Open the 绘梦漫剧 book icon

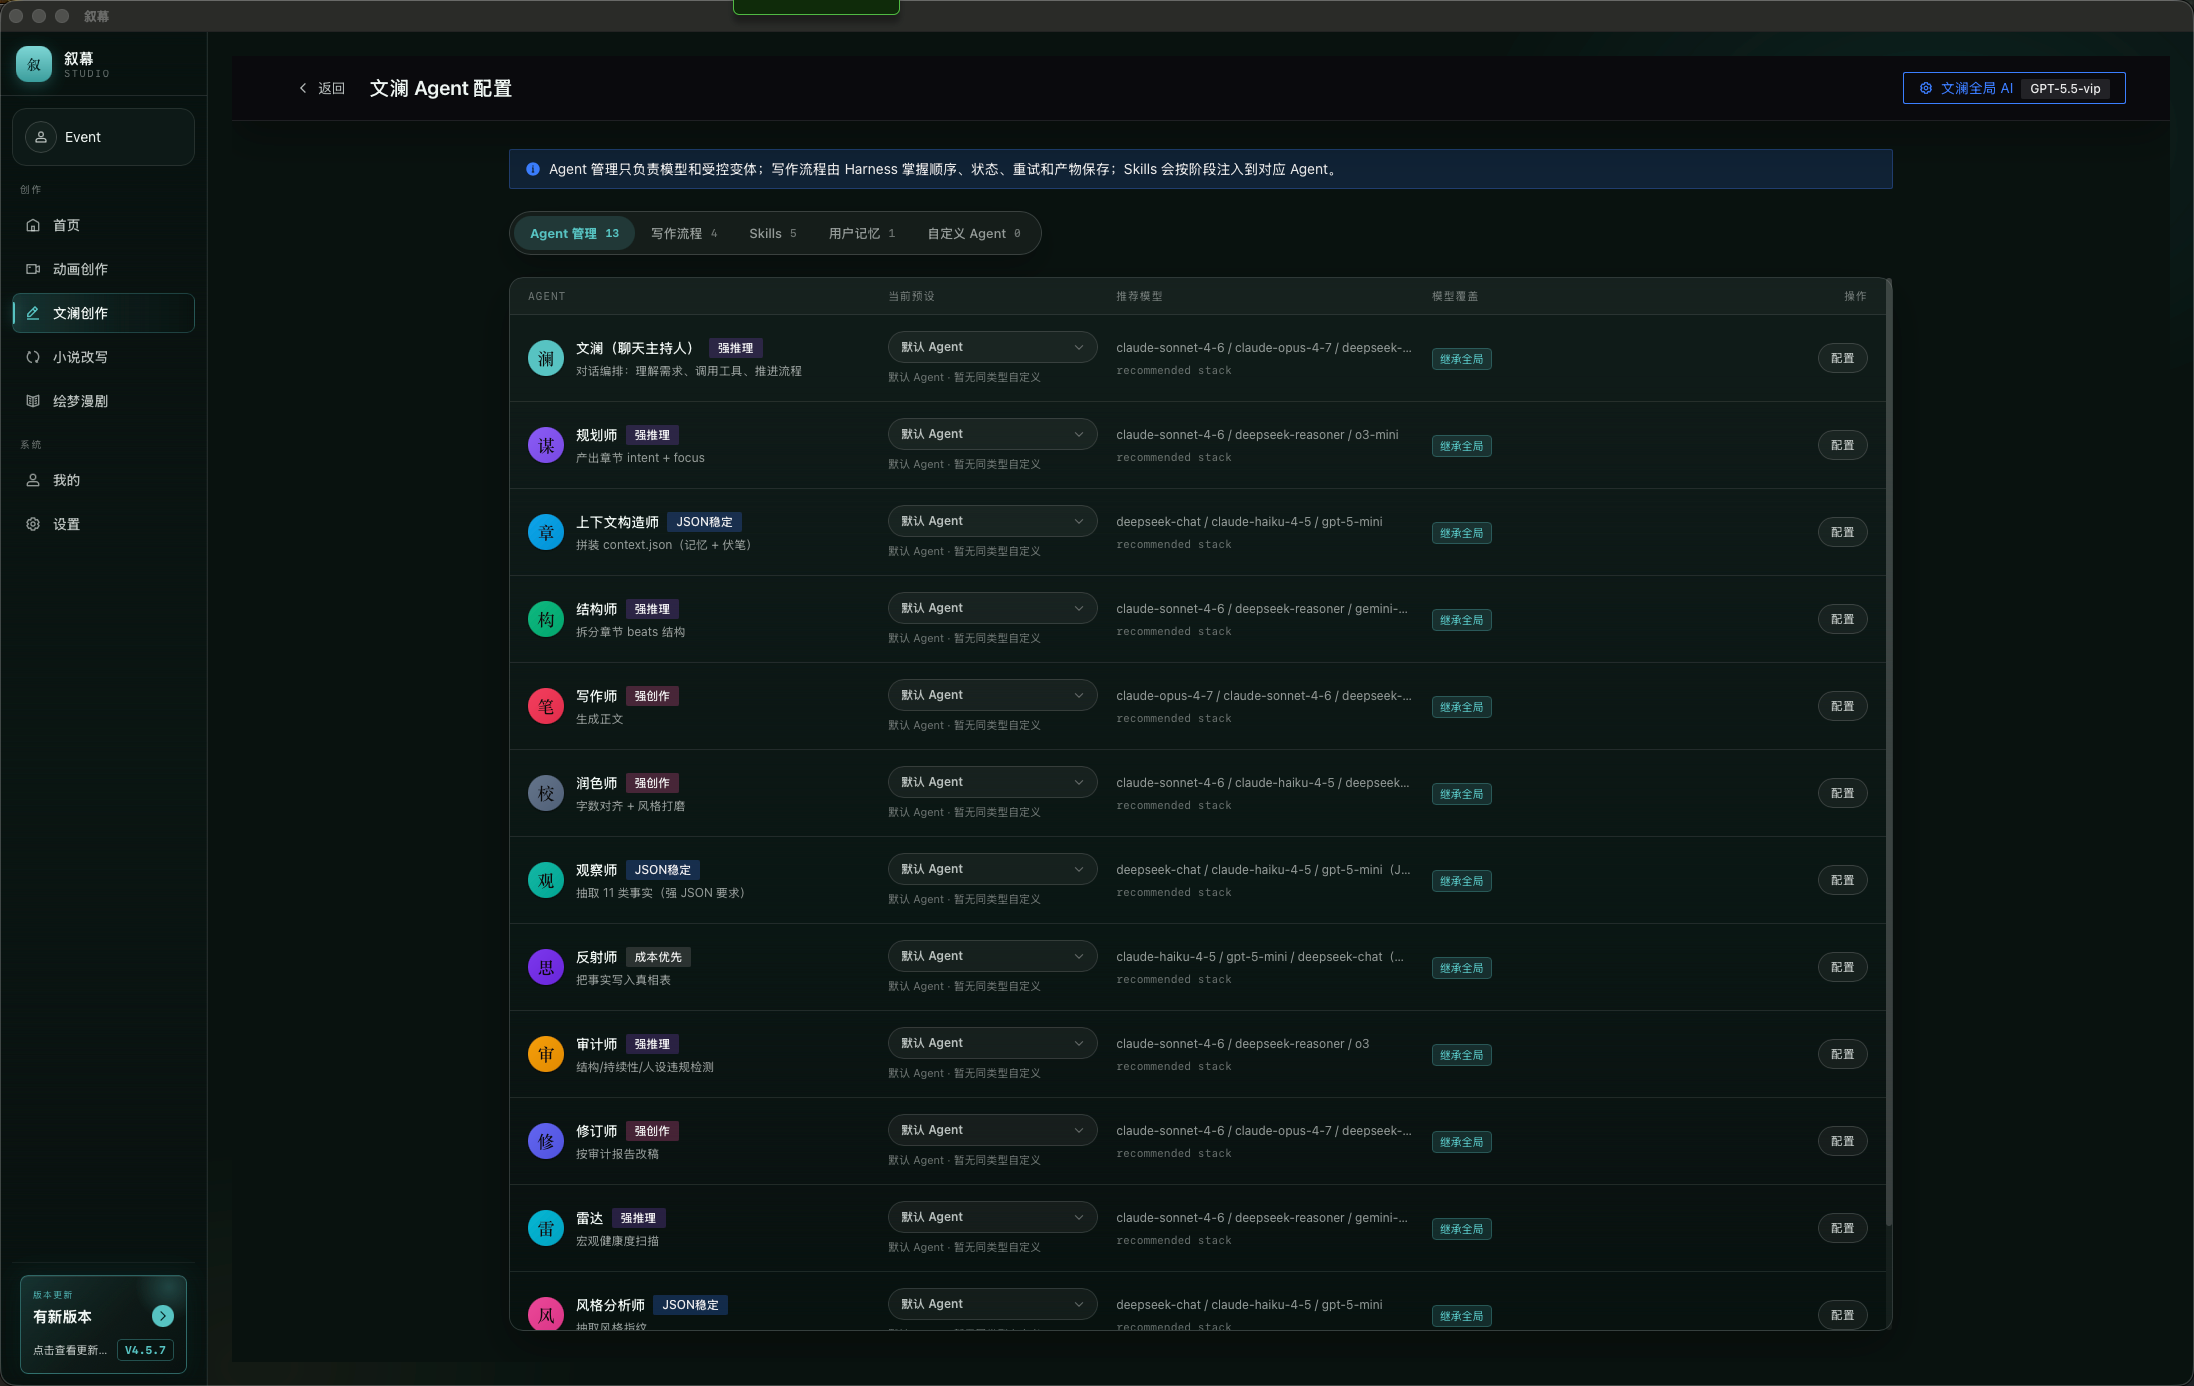click(x=33, y=401)
